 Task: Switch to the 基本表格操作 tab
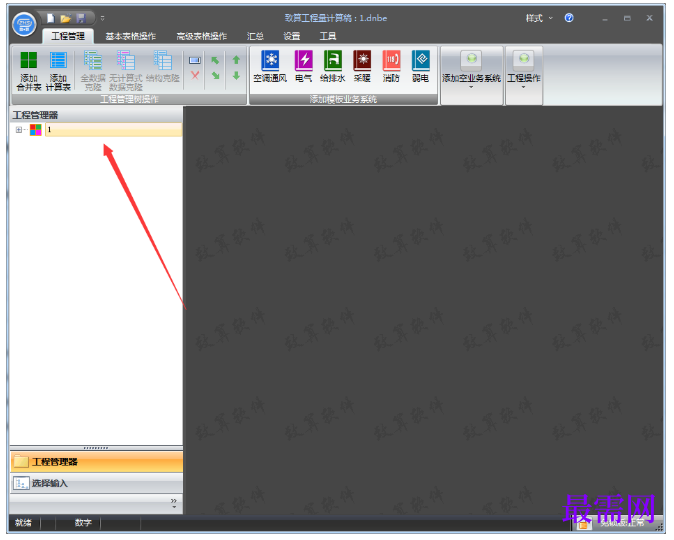point(131,36)
